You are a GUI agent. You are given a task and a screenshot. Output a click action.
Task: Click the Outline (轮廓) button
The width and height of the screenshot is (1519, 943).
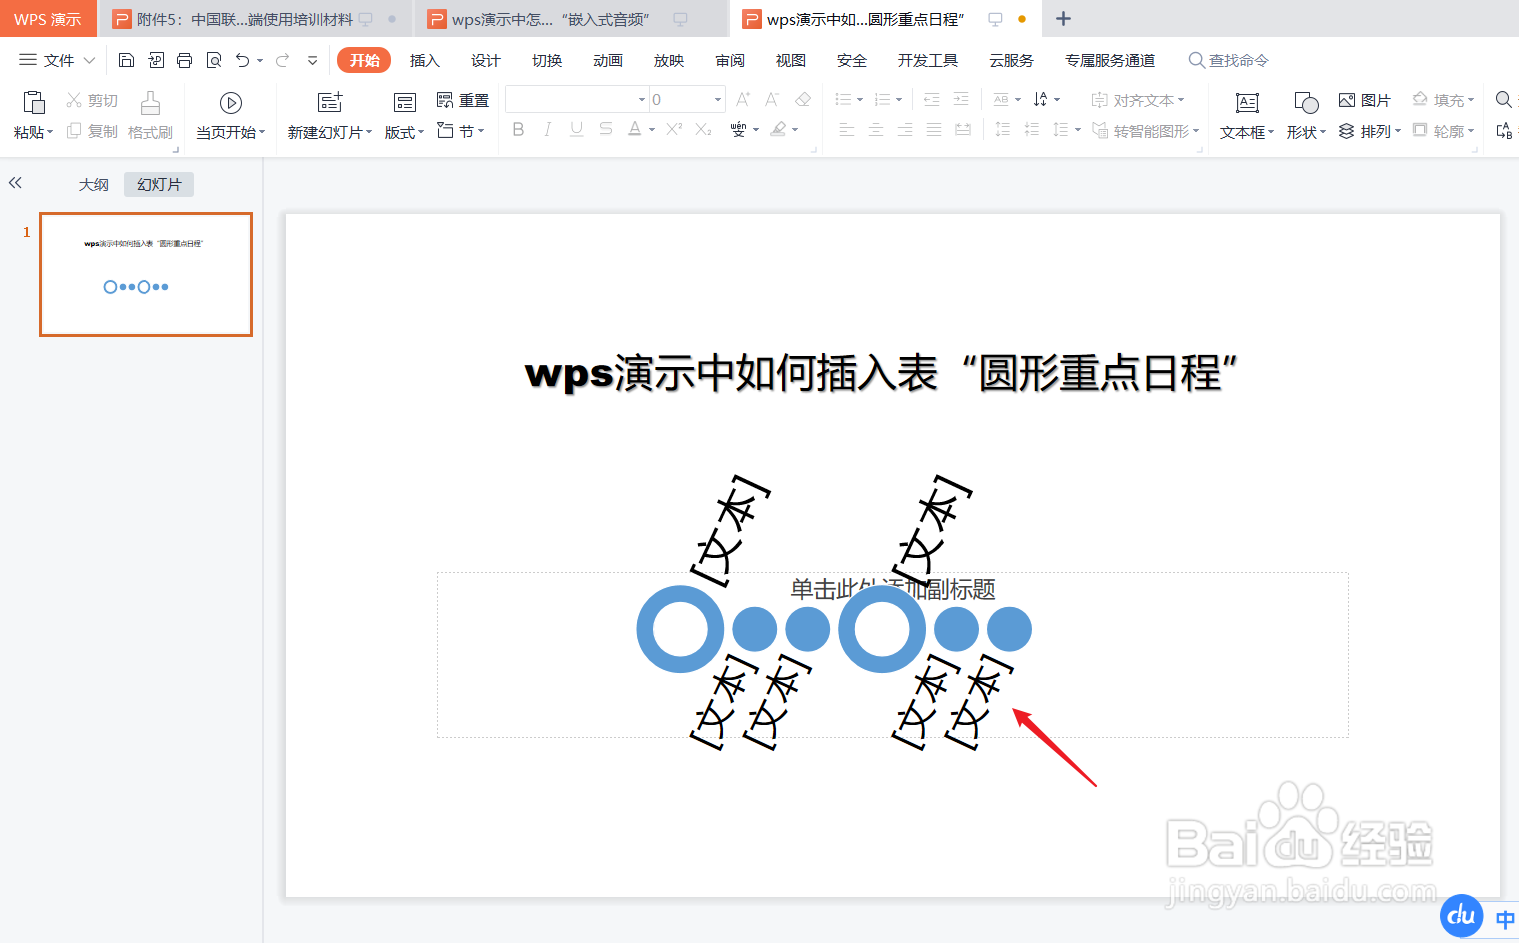click(x=1443, y=131)
